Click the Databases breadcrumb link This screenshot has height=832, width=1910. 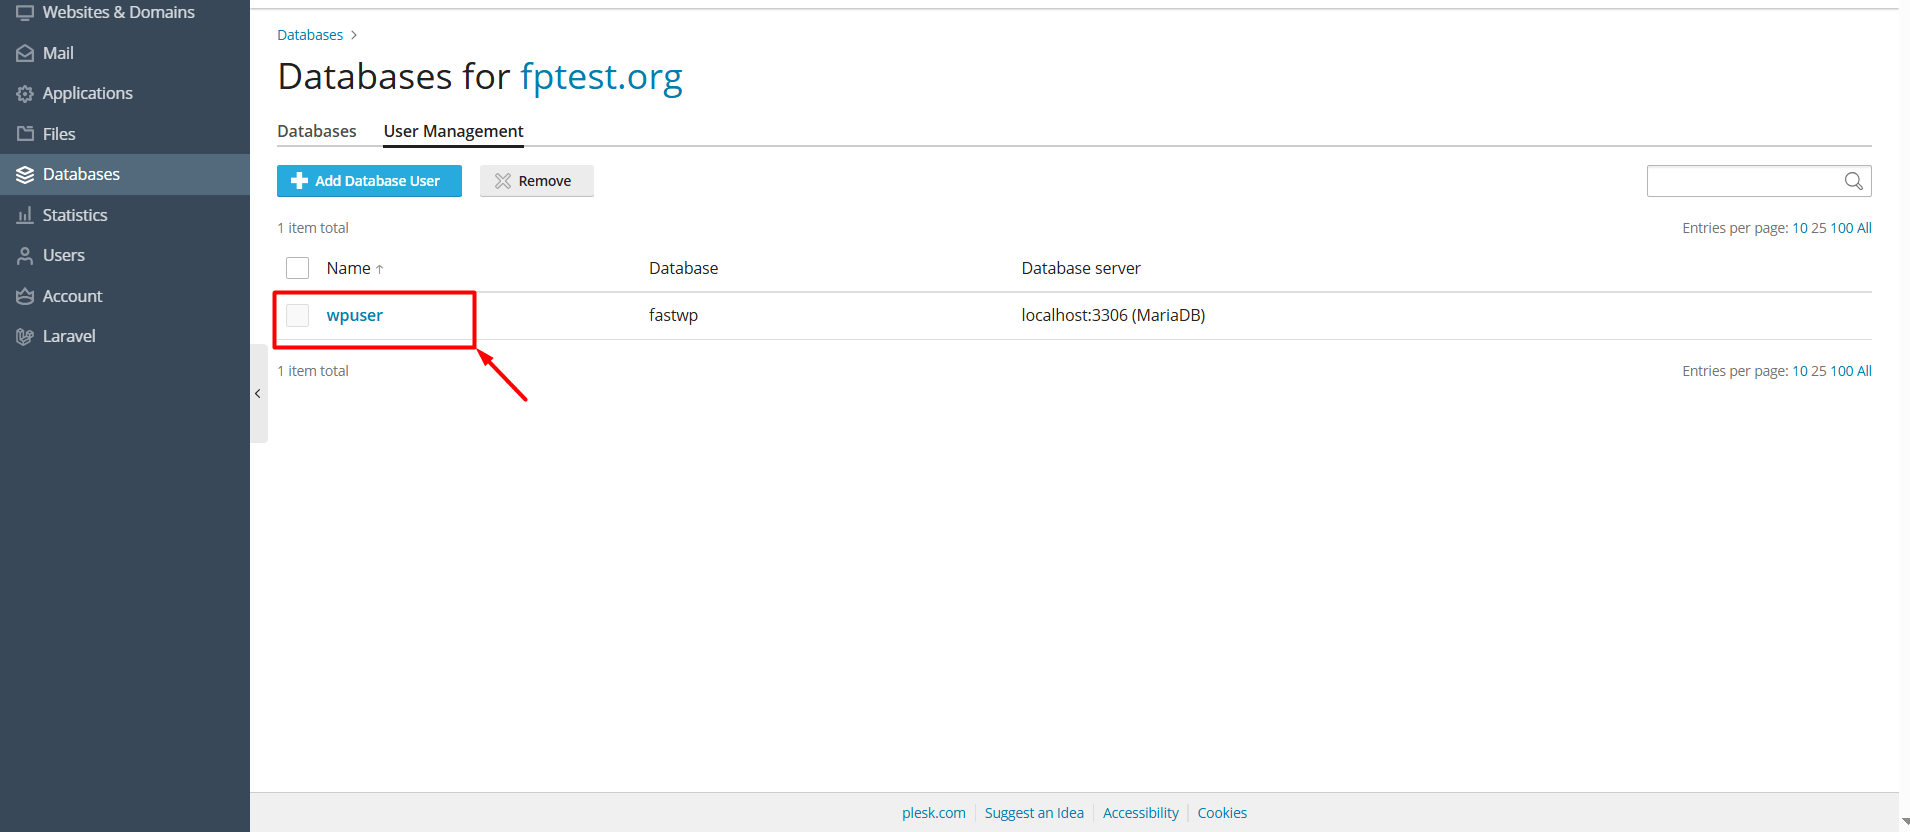(x=310, y=35)
